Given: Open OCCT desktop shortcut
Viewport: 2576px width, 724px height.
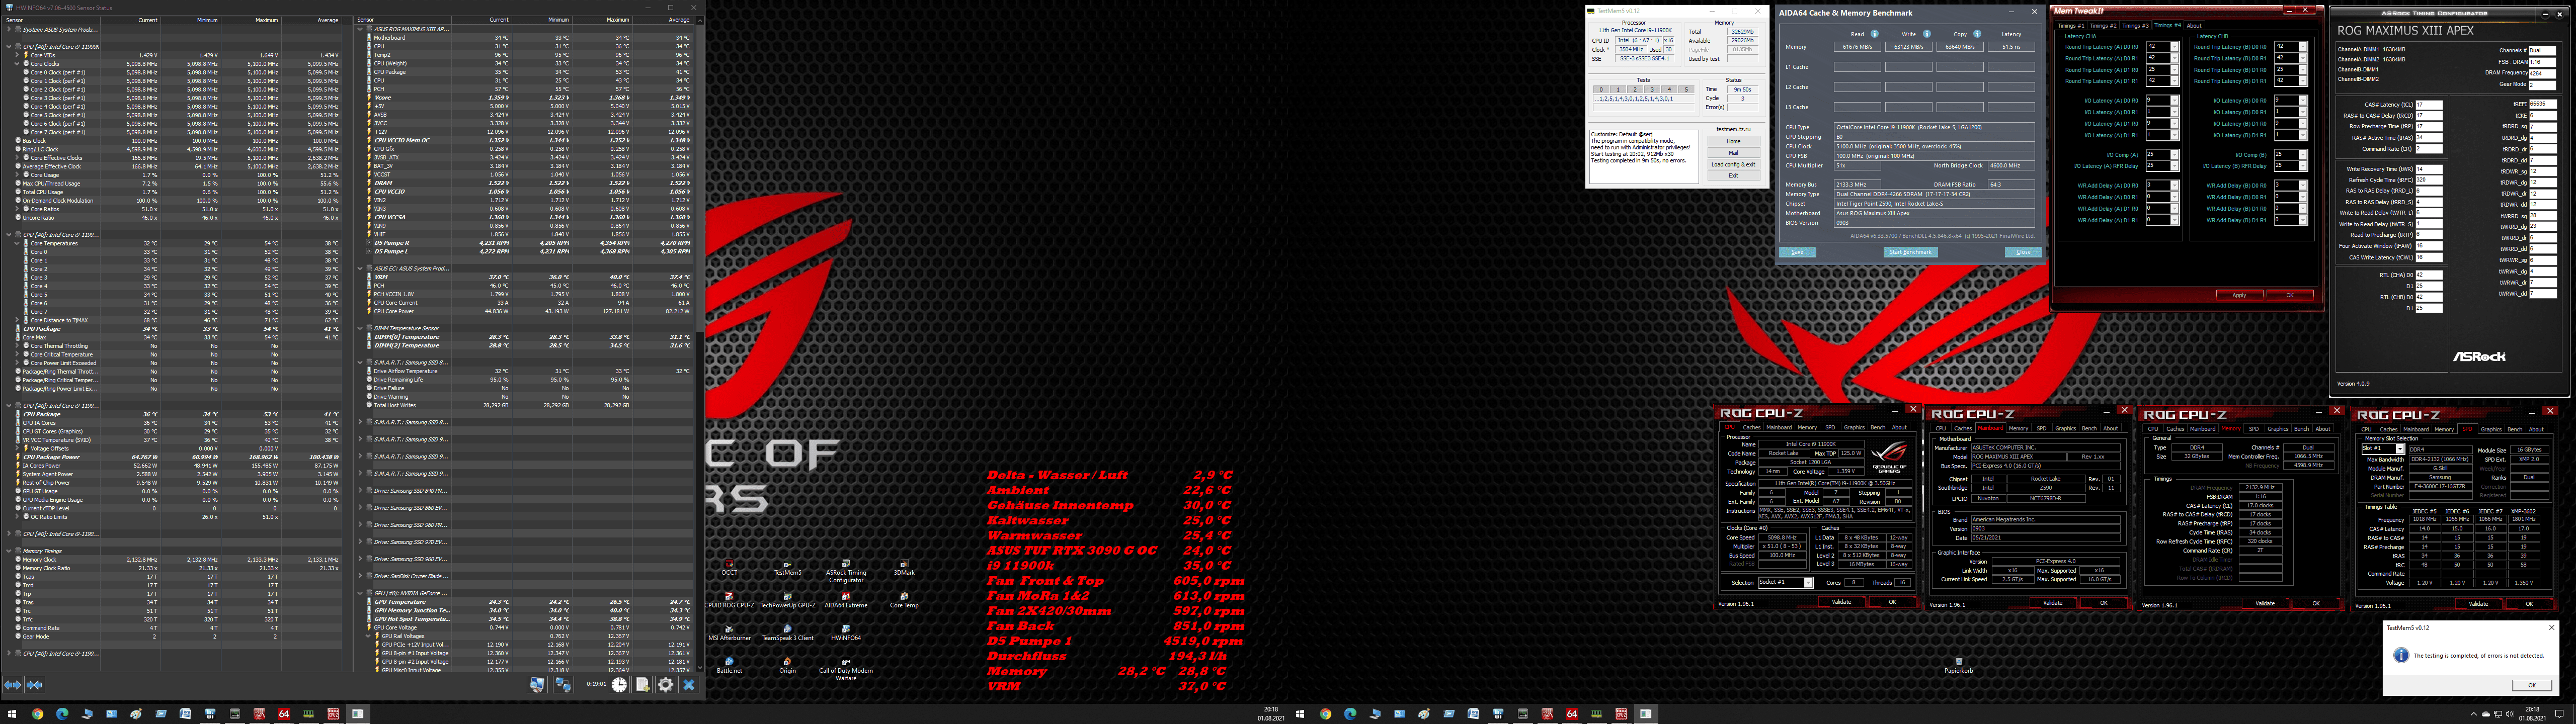Looking at the screenshot, I should point(730,567).
